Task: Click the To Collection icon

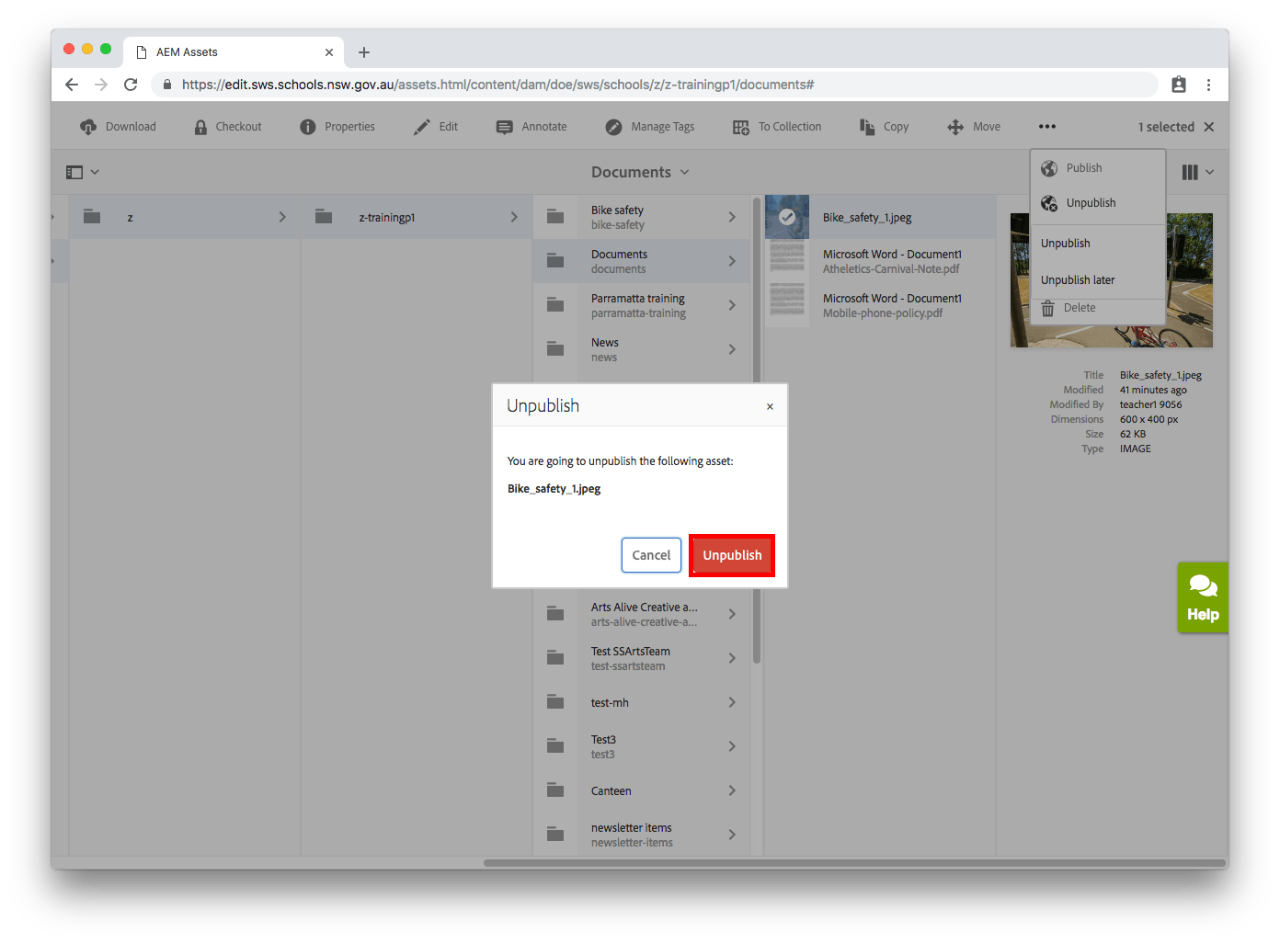Action: tap(741, 127)
